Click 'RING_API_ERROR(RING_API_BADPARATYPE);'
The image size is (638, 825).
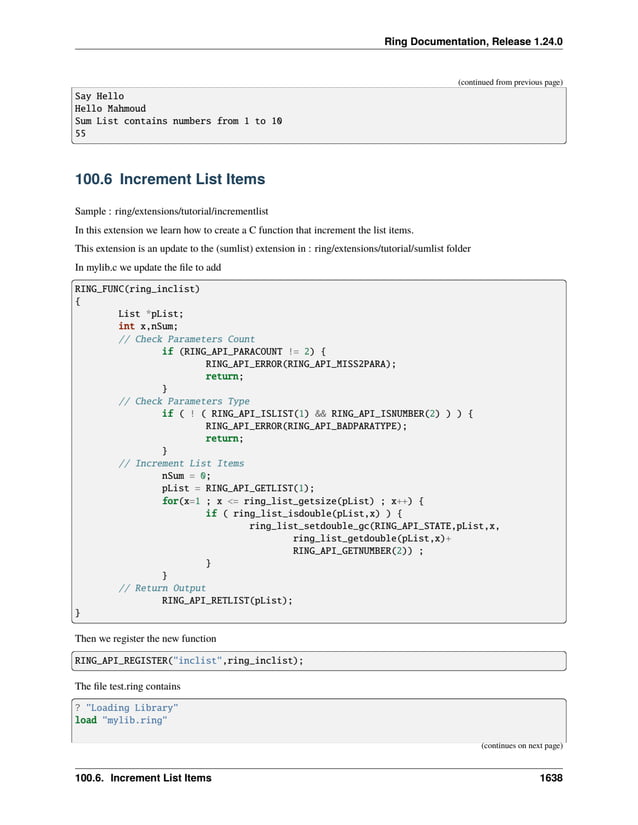(307, 426)
